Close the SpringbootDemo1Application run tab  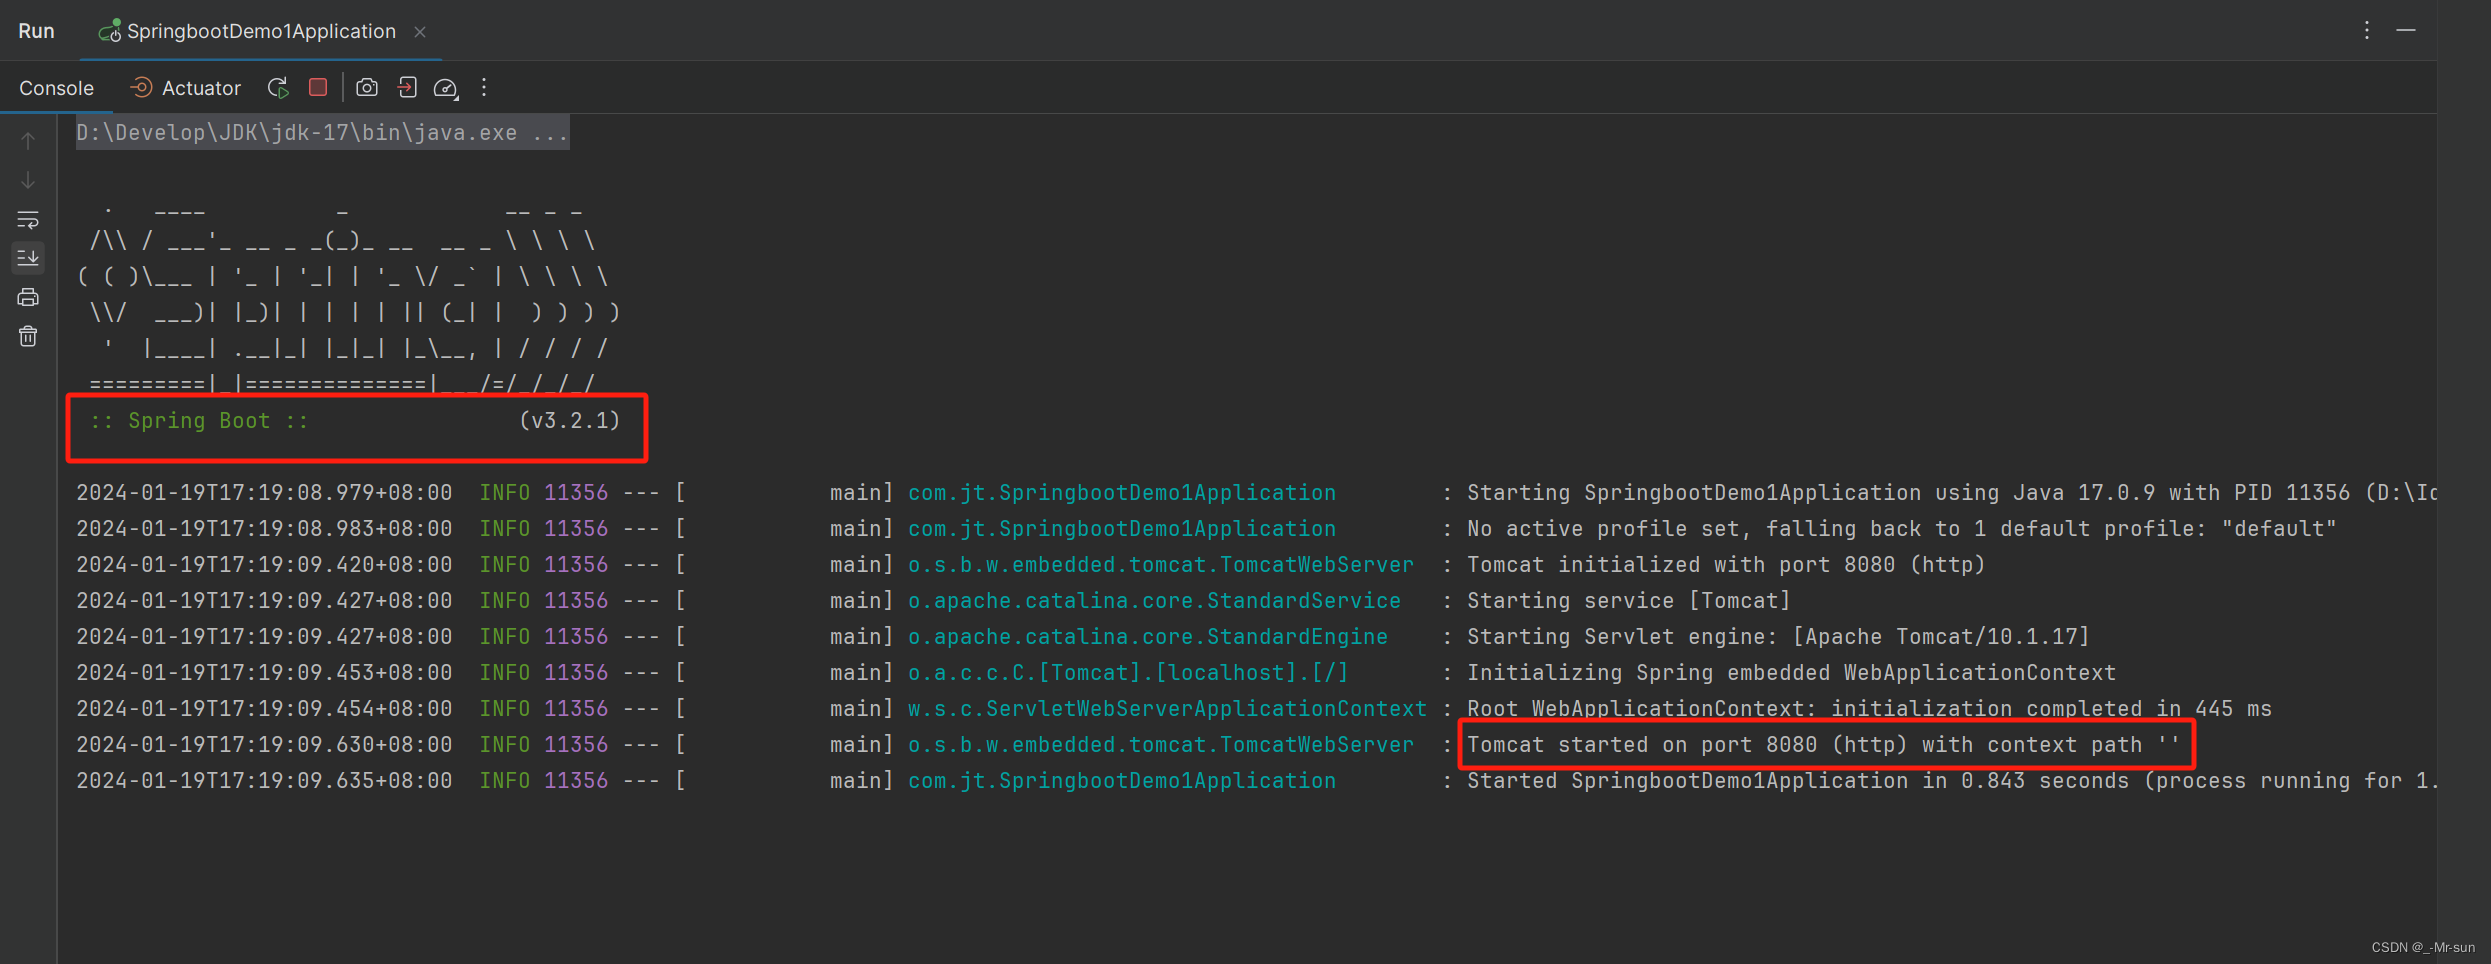pyautogui.click(x=420, y=32)
